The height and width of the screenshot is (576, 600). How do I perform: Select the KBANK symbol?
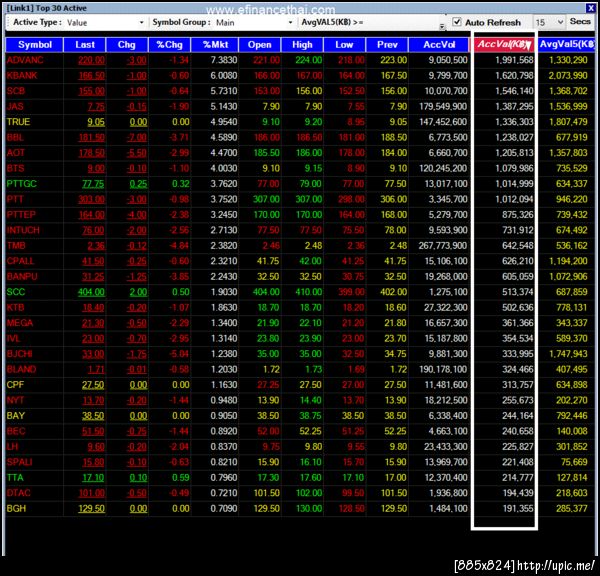(x=22, y=75)
